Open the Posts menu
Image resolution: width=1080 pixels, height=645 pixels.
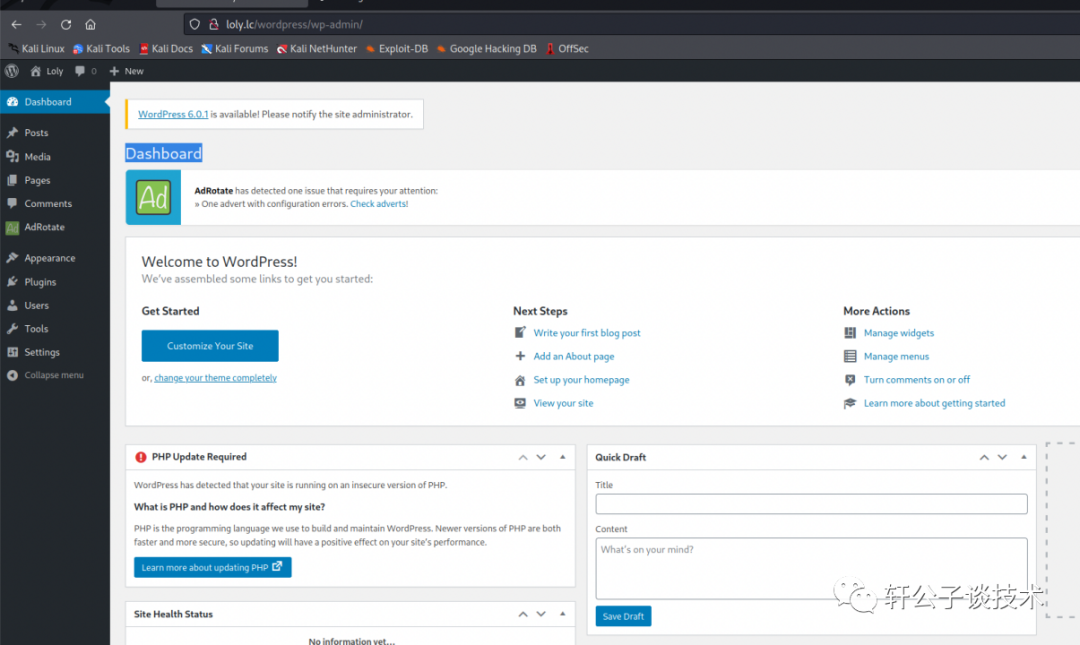click(55, 132)
